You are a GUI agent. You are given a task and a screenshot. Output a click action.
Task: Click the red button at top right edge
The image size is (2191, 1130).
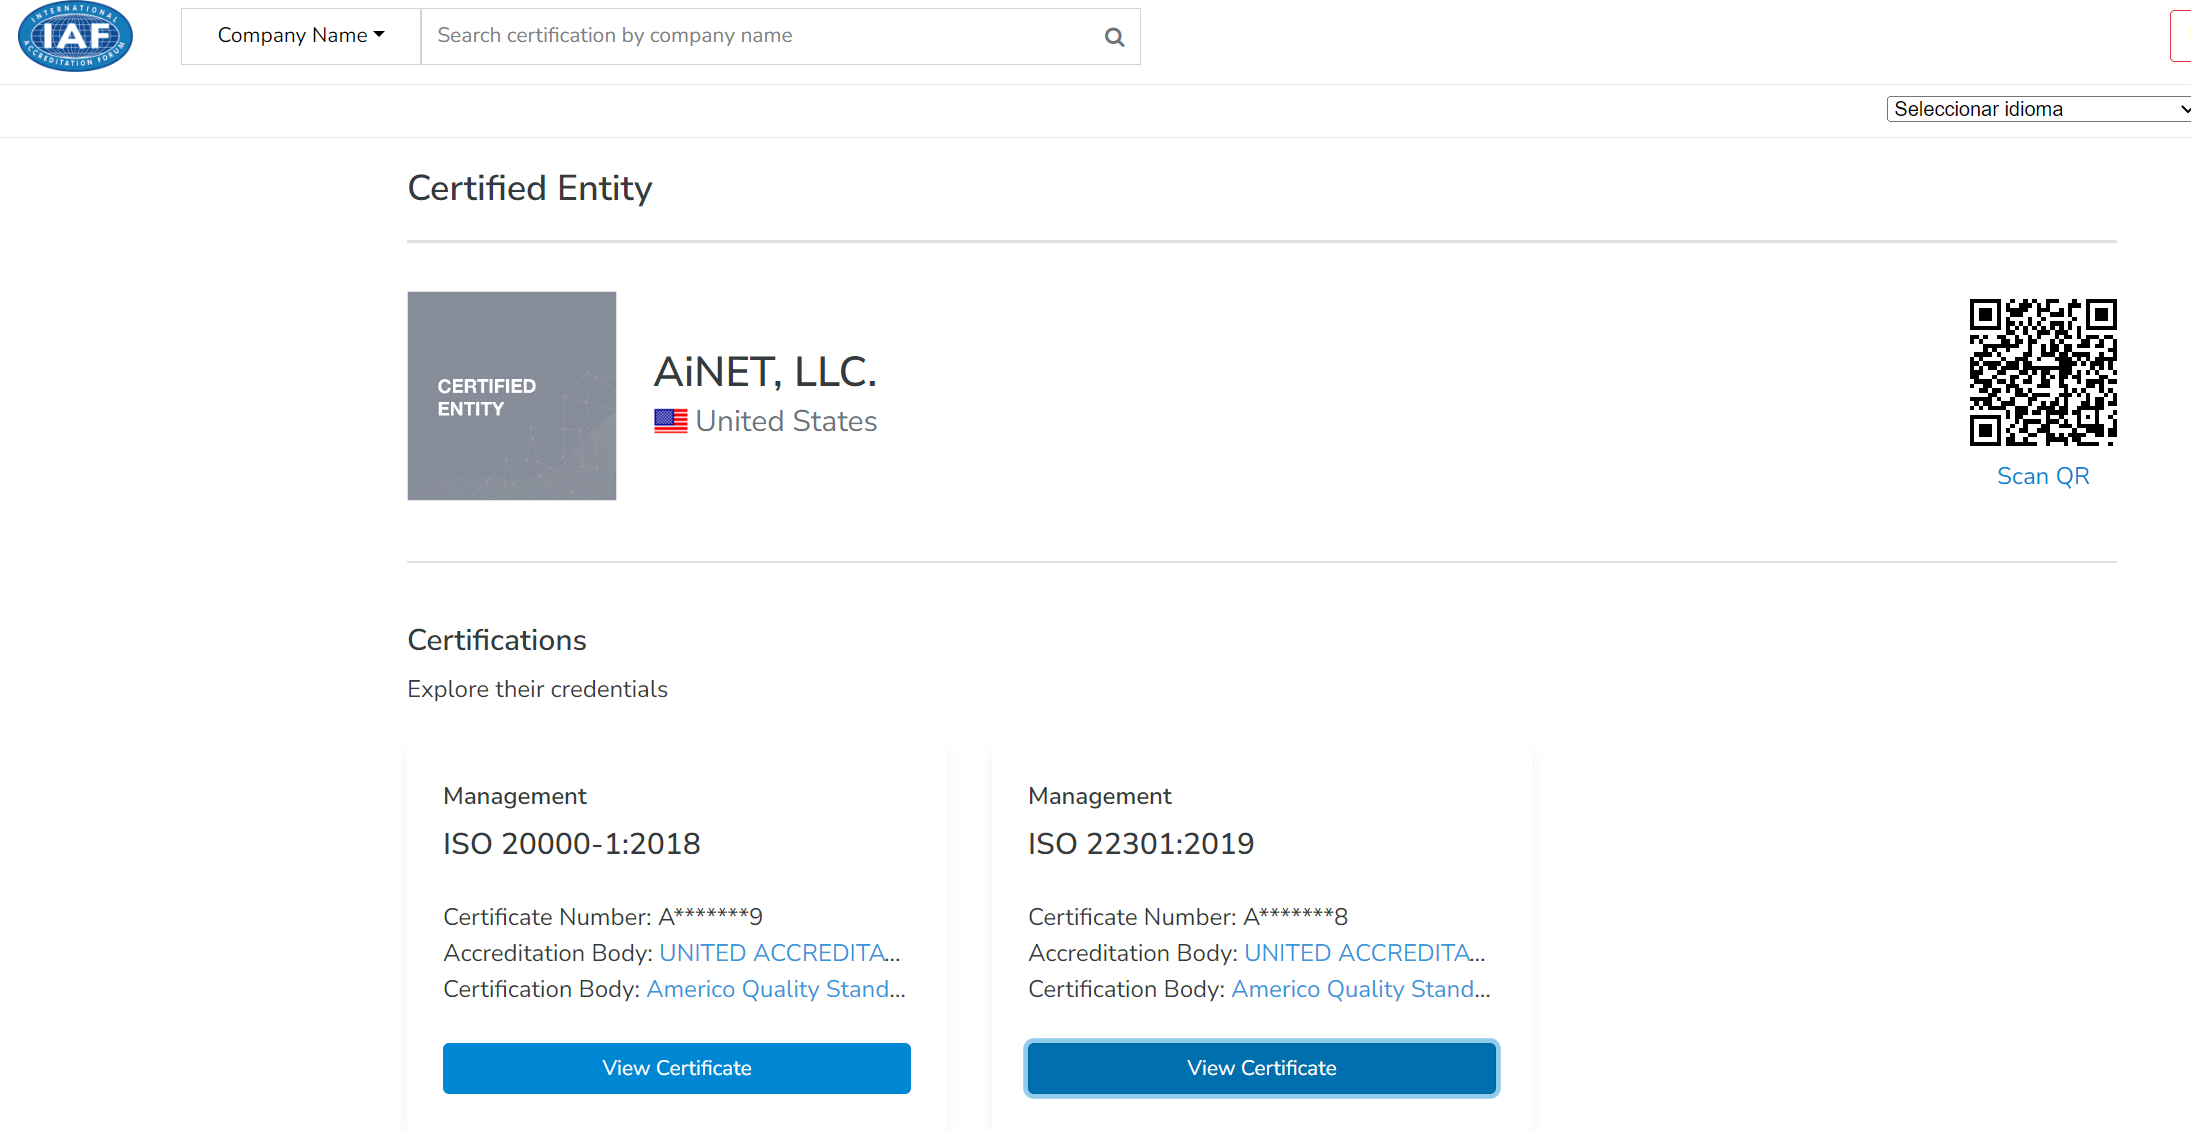[2181, 37]
